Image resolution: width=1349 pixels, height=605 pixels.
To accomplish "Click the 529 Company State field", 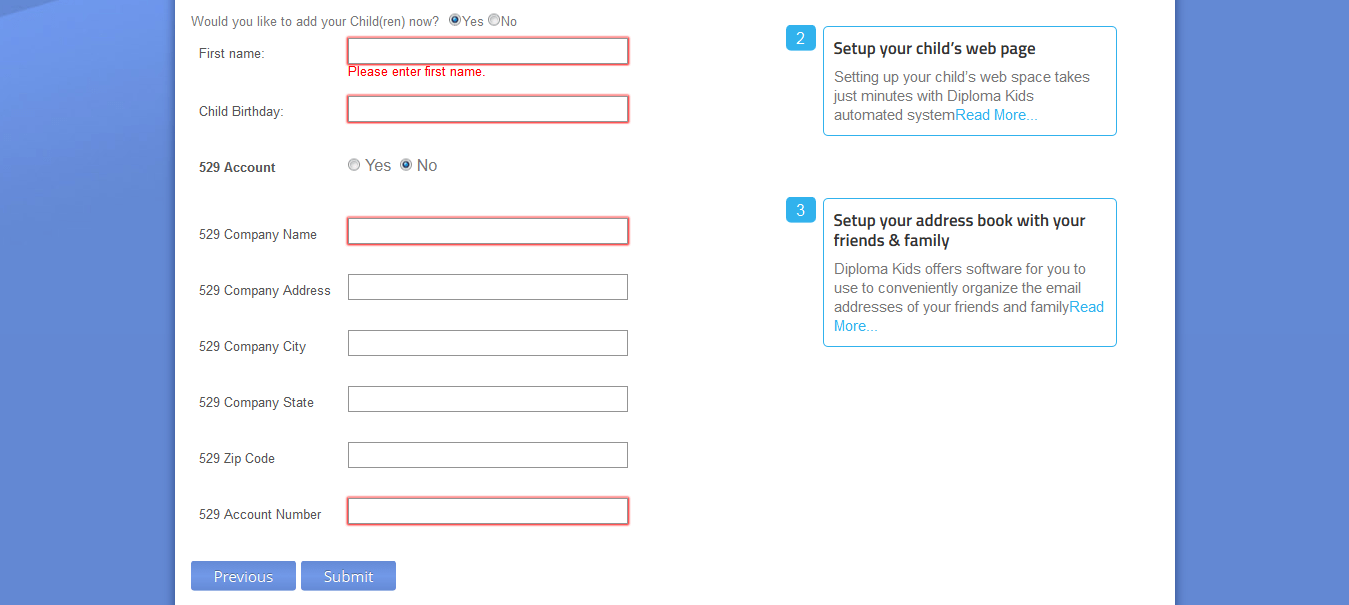I will (x=487, y=398).
